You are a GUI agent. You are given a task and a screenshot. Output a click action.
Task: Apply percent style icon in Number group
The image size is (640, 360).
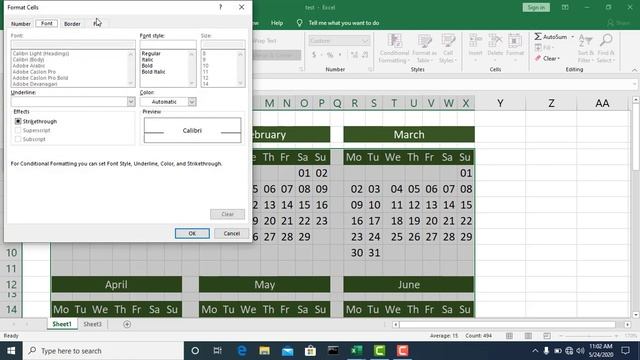(x=330, y=55)
